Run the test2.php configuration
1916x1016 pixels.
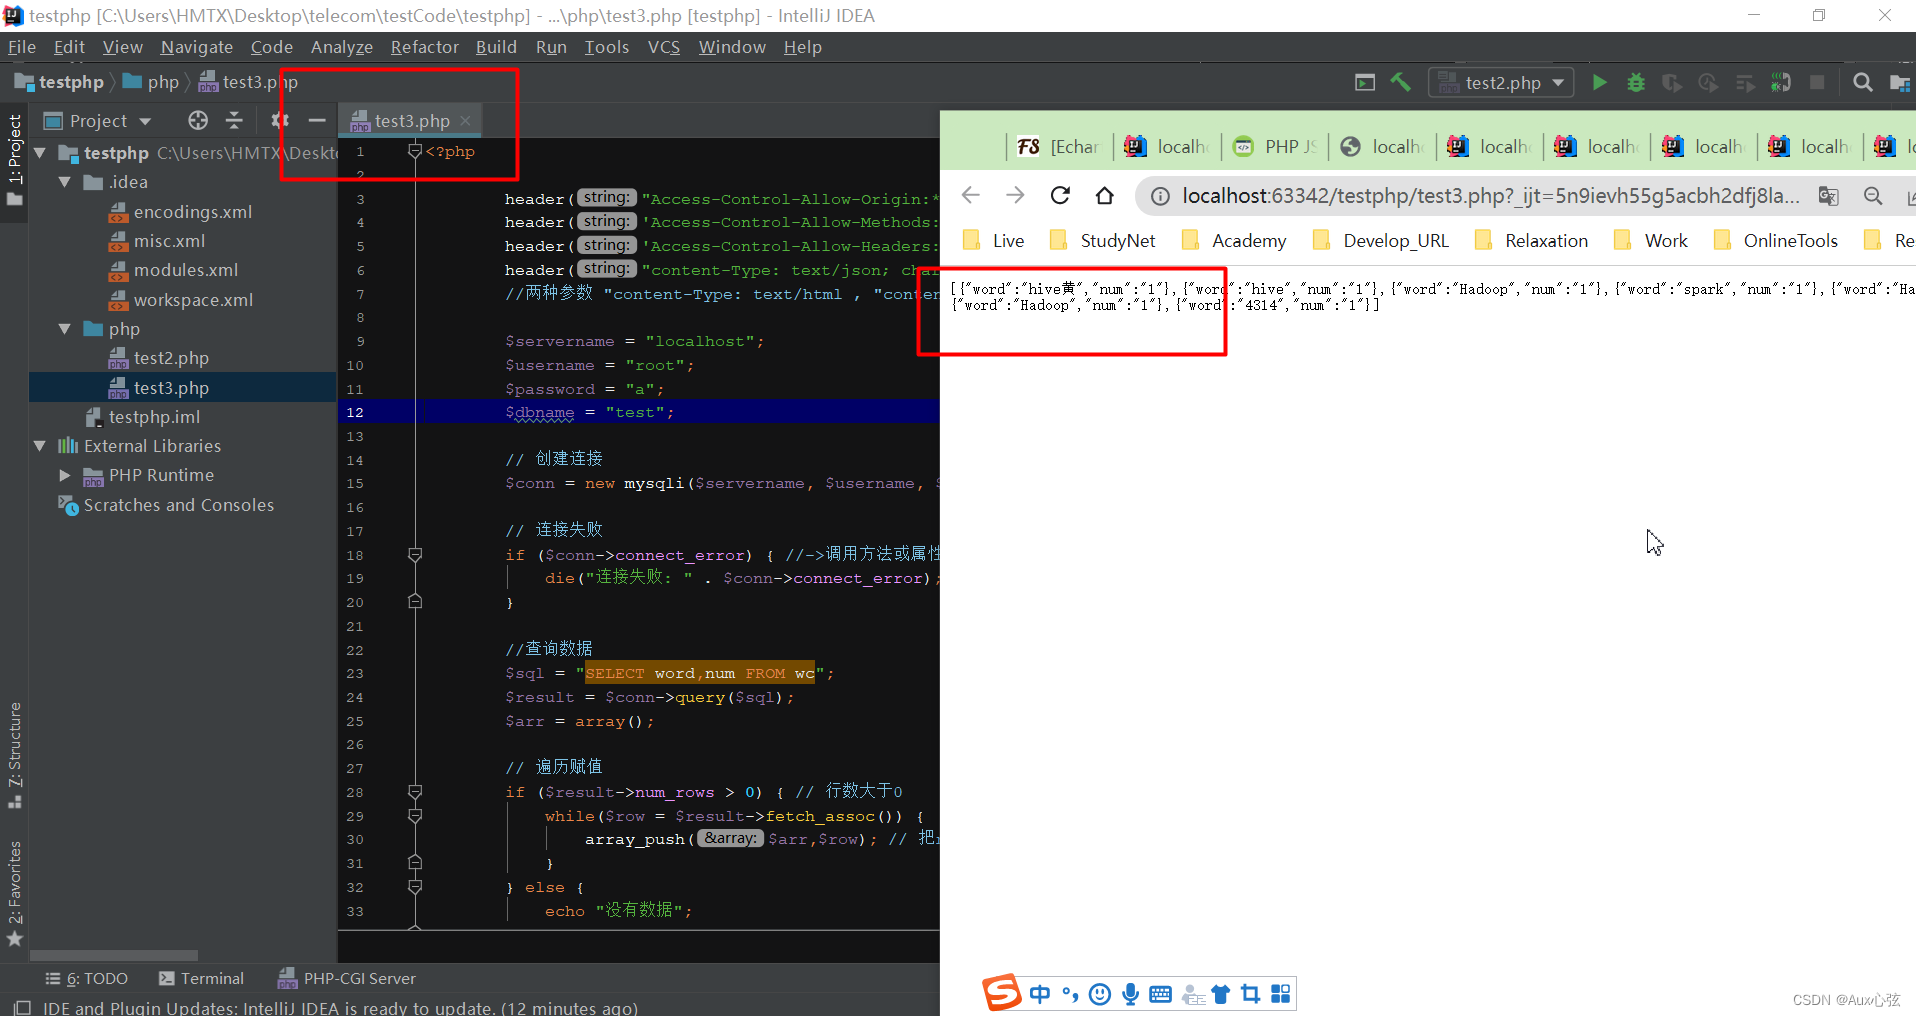pos(1598,82)
